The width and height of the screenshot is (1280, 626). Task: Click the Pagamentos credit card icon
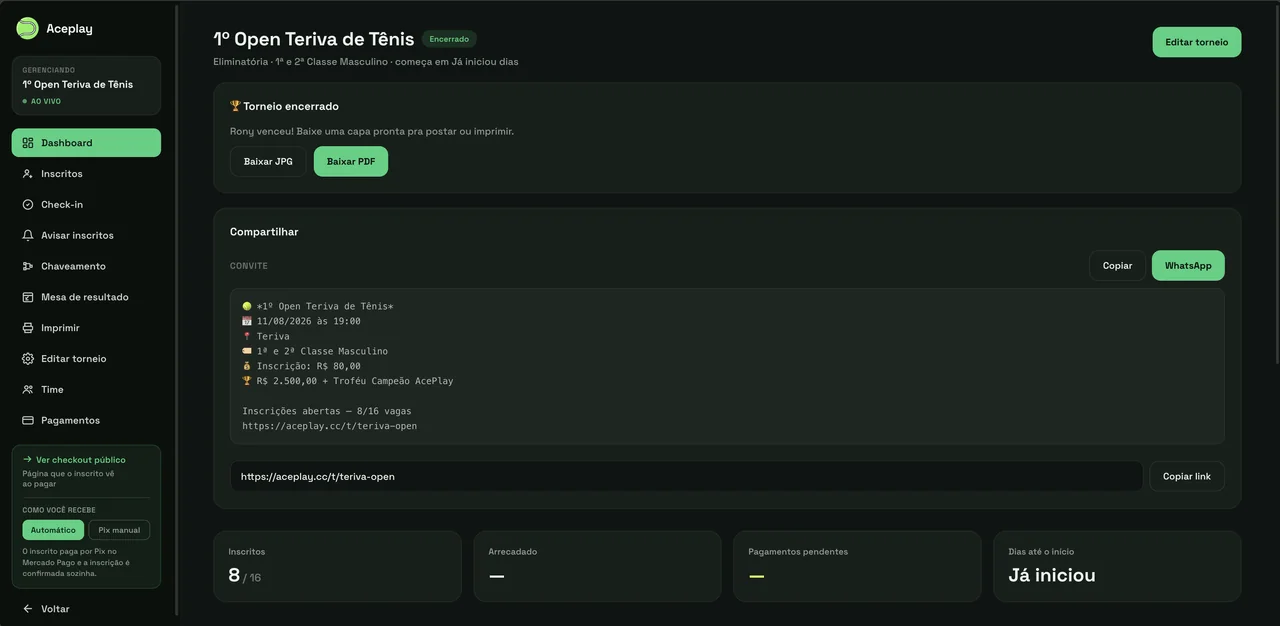click(x=28, y=420)
